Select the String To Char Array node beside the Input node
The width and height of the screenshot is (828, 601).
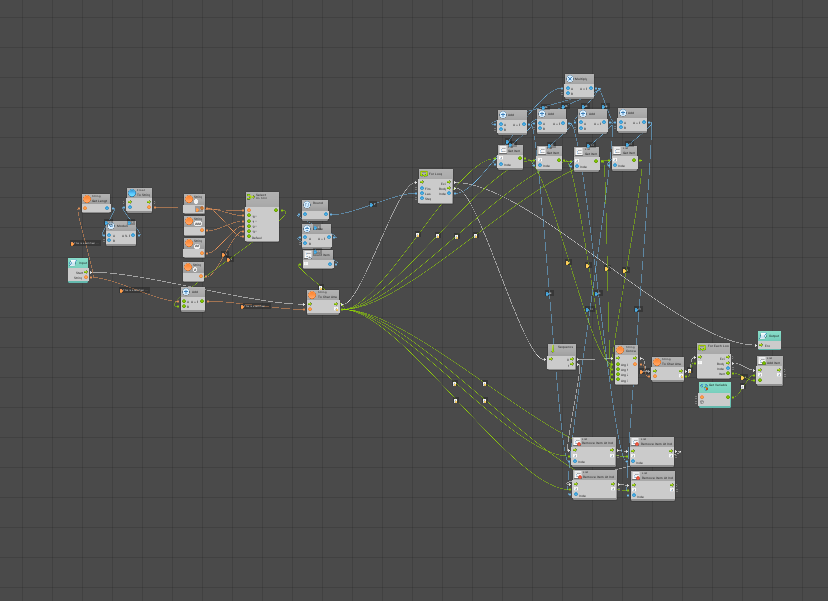[x=323, y=302]
